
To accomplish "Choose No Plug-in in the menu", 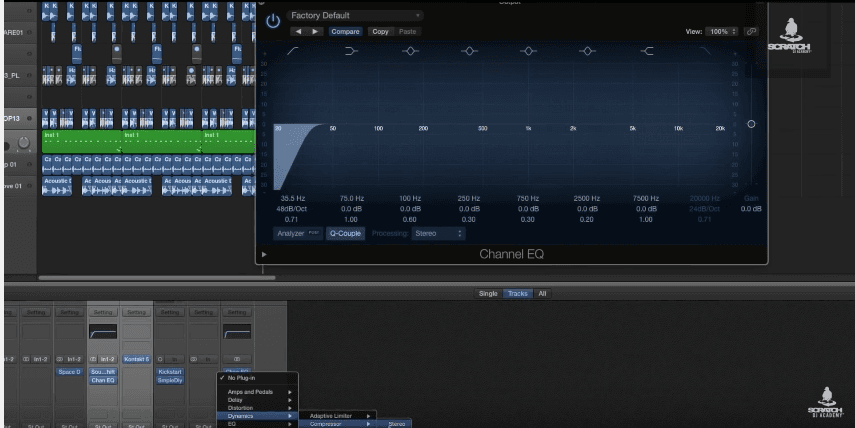I will coord(257,378).
